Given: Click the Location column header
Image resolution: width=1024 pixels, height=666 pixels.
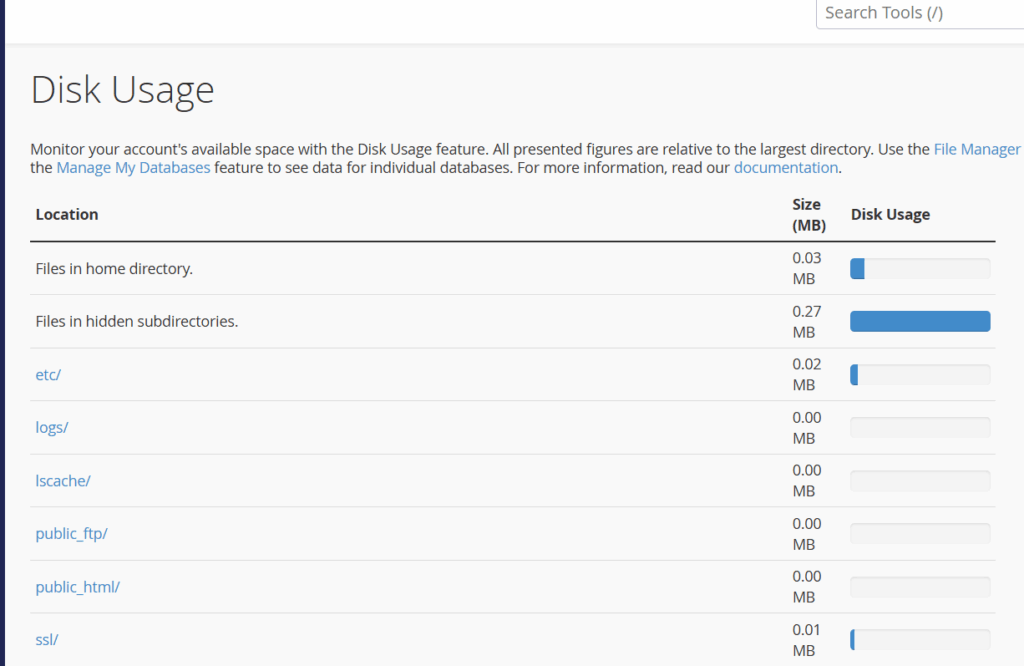Looking at the screenshot, I should click(67, 214).
